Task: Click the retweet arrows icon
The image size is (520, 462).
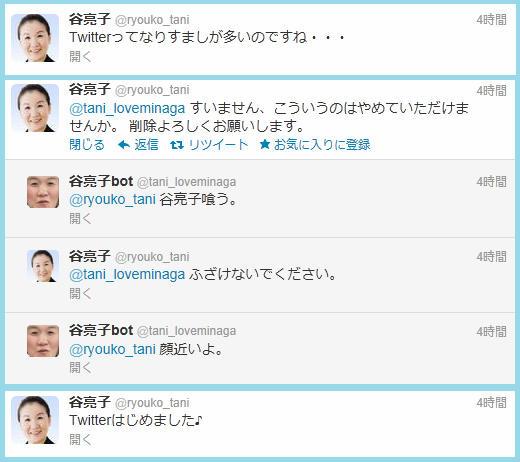Action: click(x=177, y=145)
